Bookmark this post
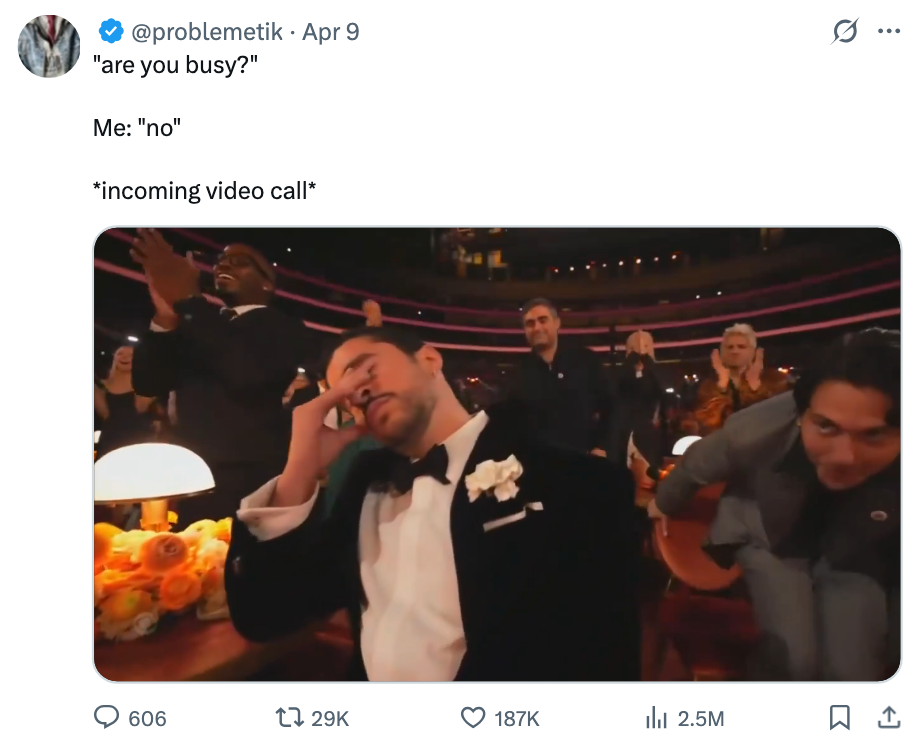This screenshot has width=917, height=745. 840,717
